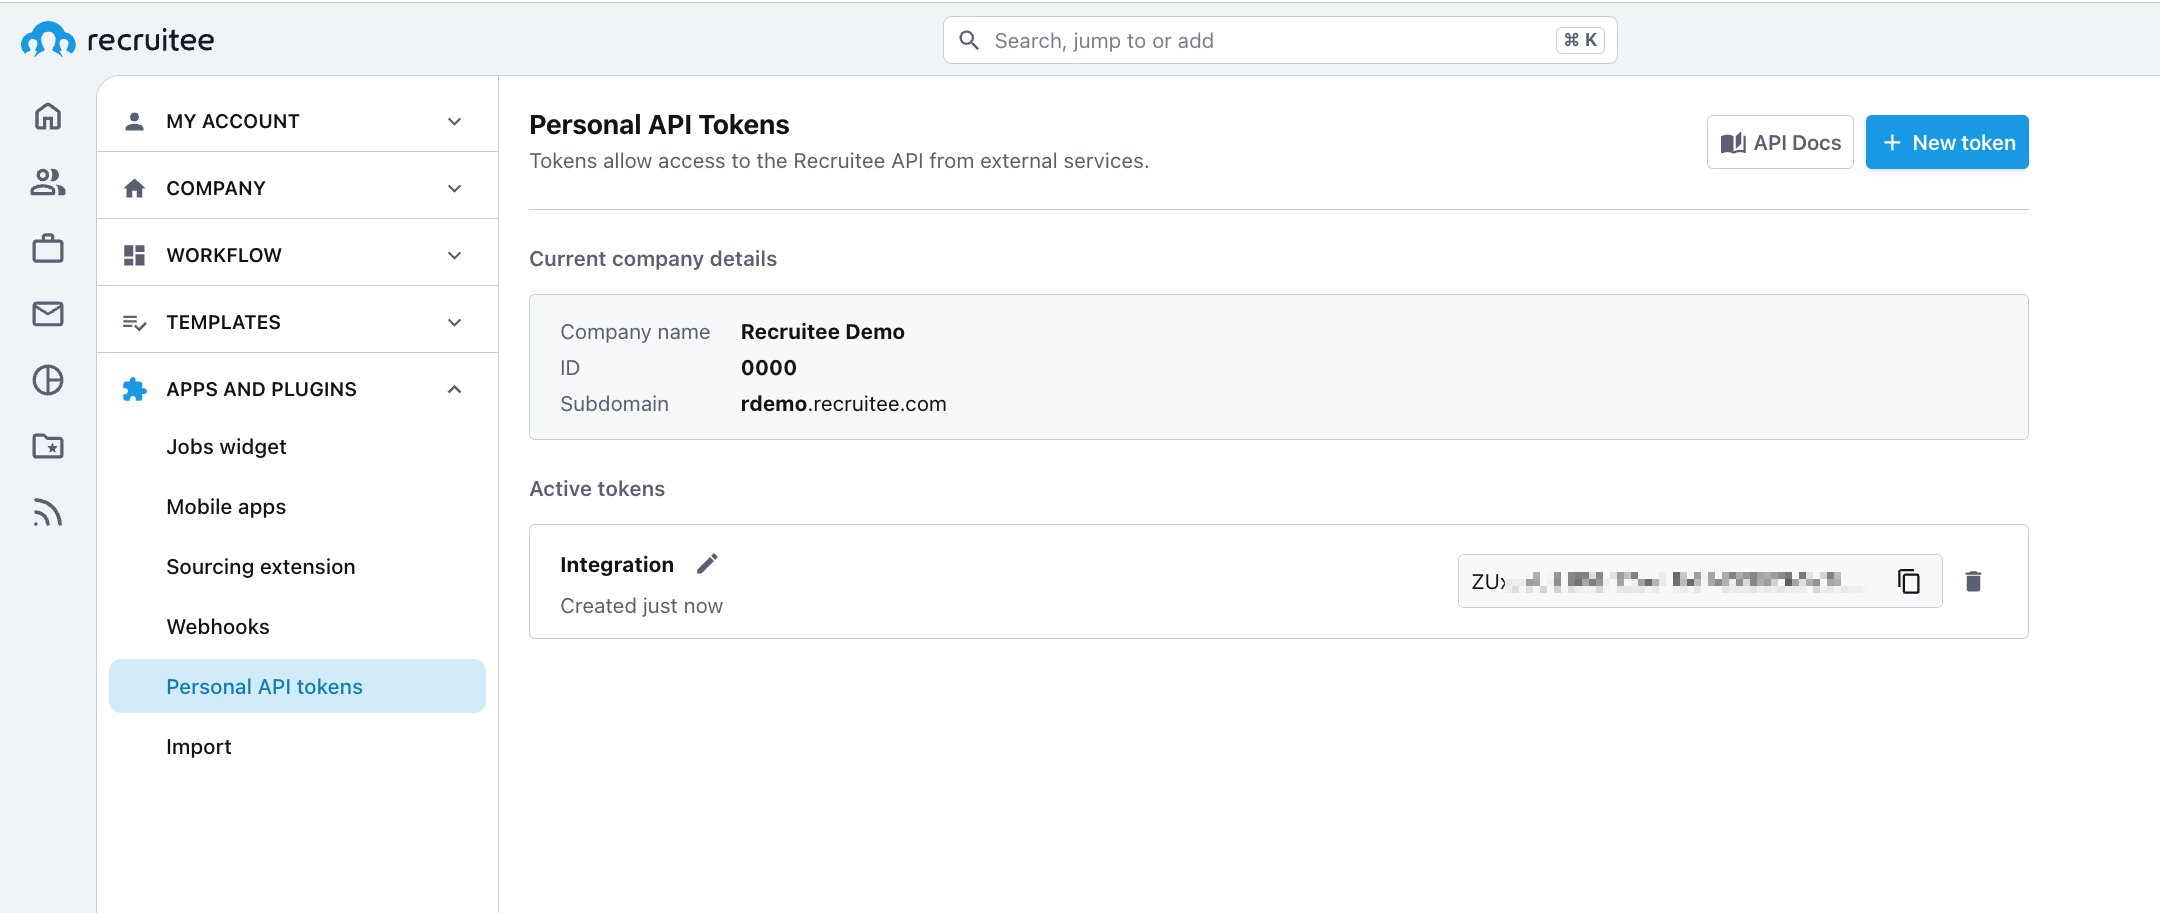Expand the Company settings section
The height and width of the screenshot is (913, 2160).
pos(297,188)
